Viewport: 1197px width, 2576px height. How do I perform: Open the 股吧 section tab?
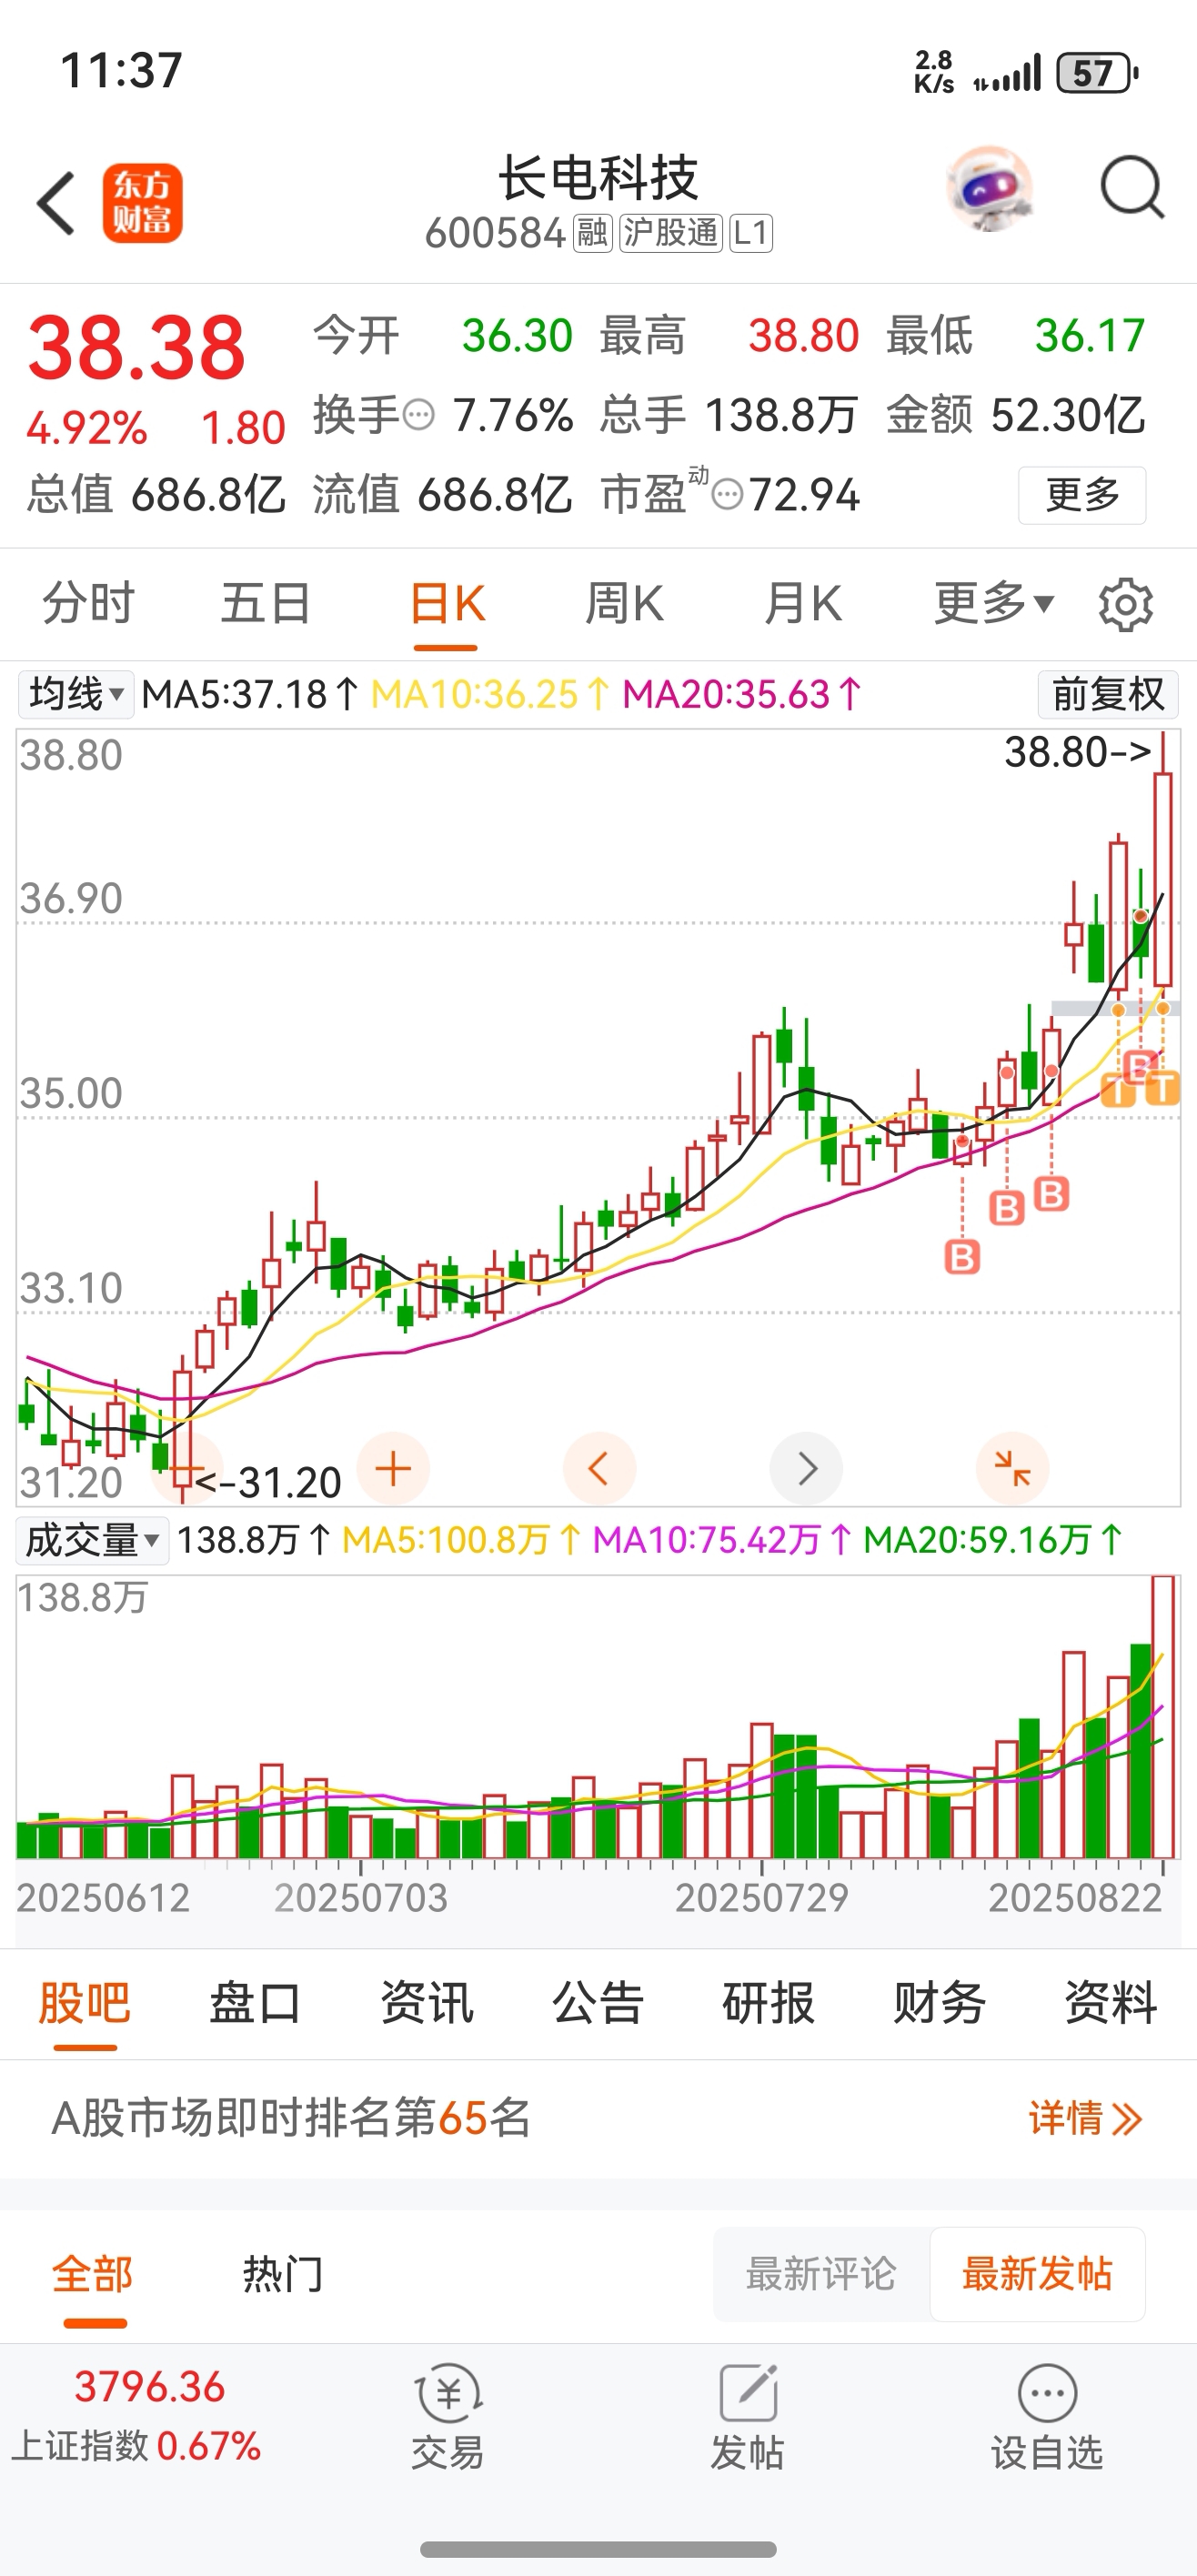point(85,2004)
